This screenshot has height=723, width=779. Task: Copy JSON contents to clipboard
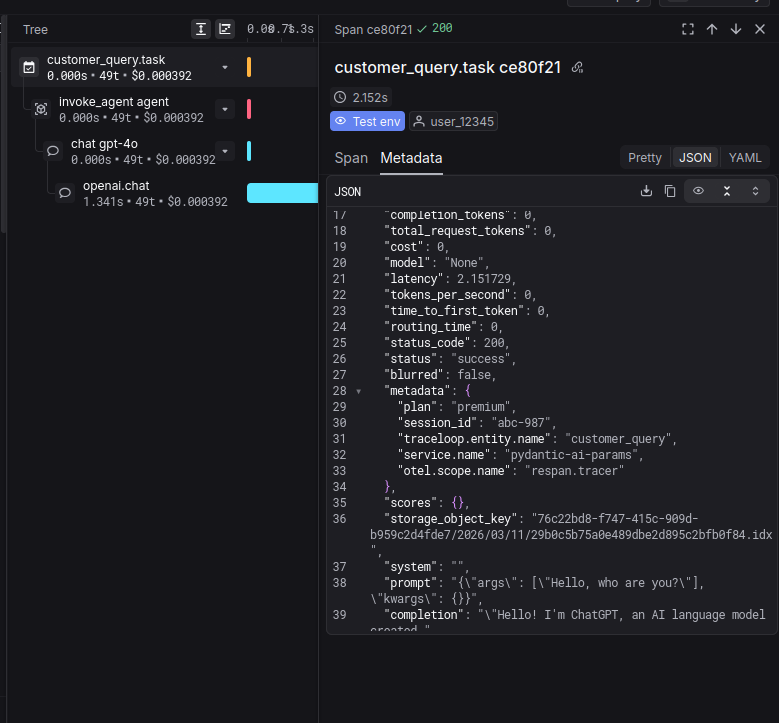[670, 191]
